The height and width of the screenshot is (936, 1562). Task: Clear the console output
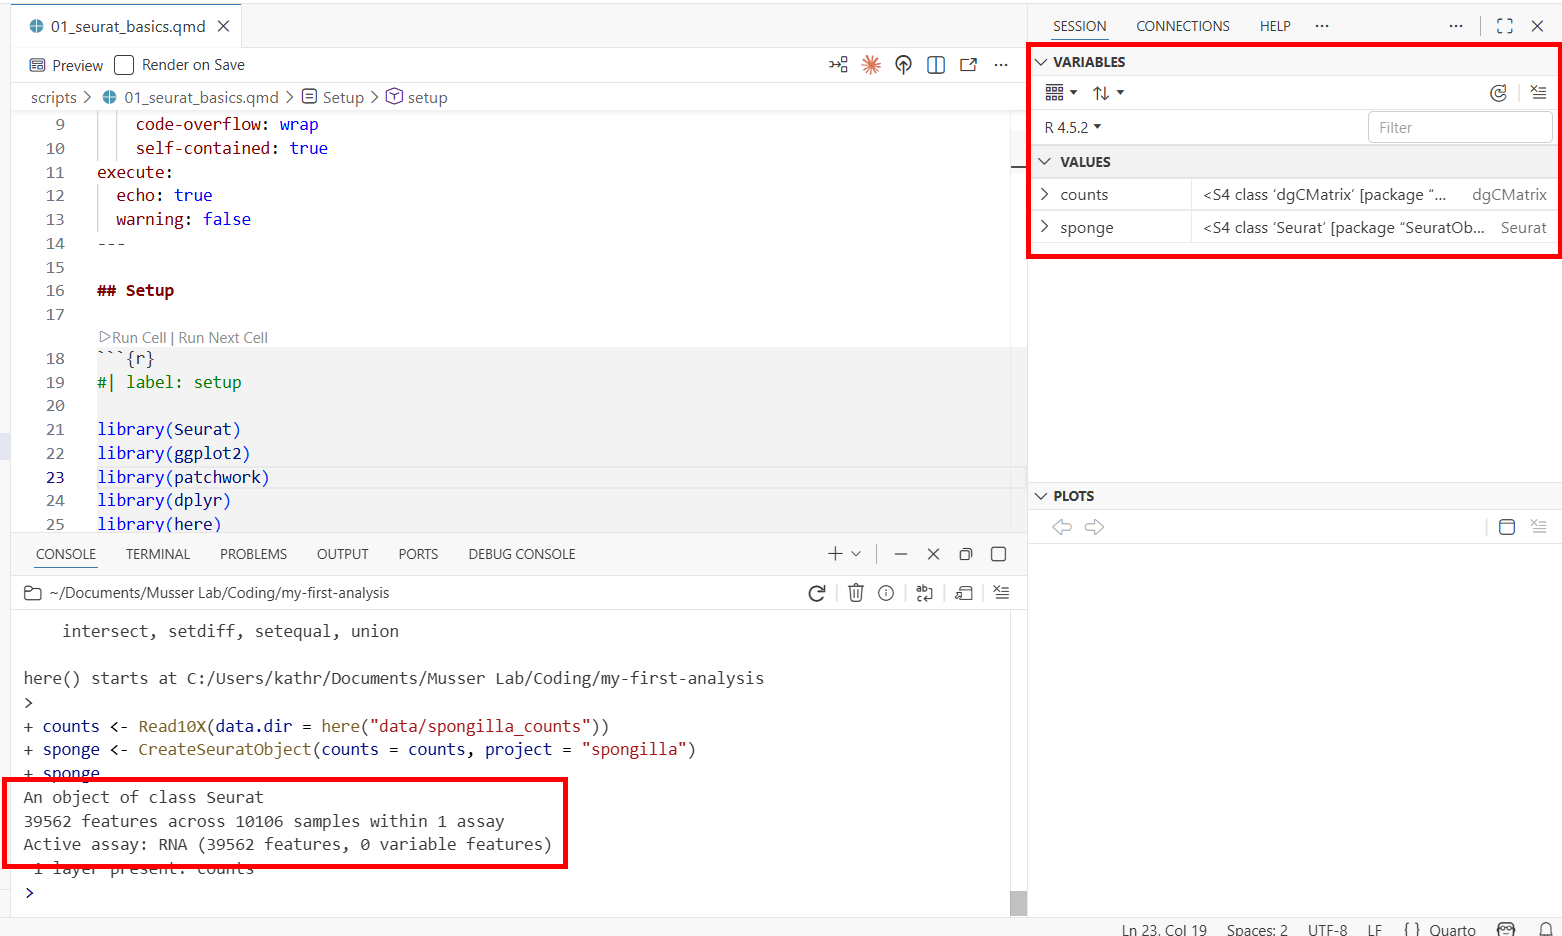tap(1001, 593)
